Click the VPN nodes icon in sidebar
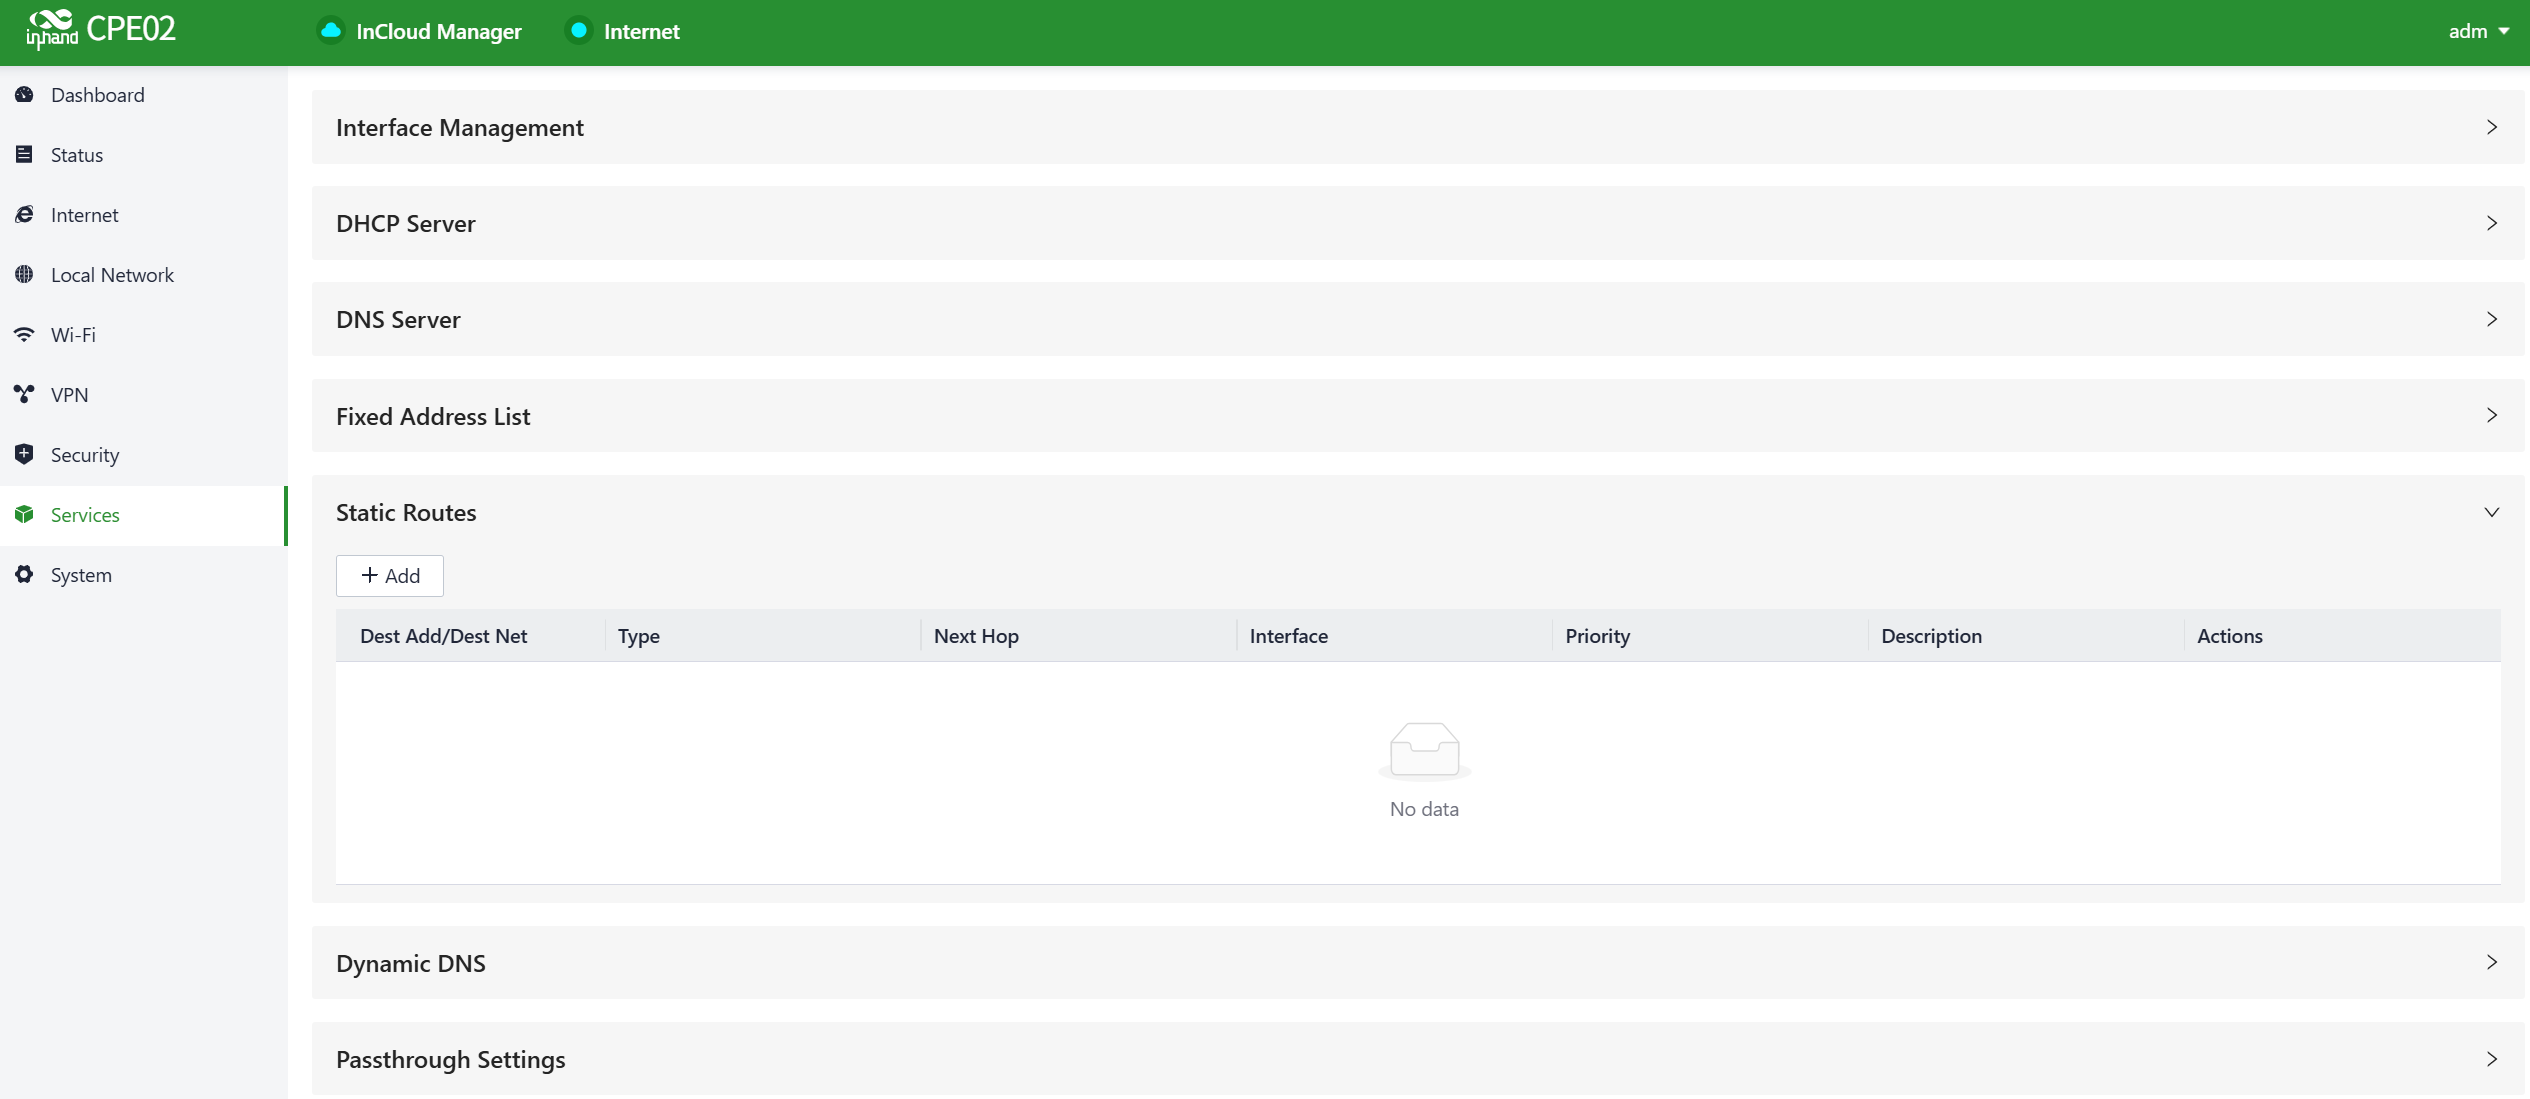Screen dimensions: 2530x1099 click(25, 395)
